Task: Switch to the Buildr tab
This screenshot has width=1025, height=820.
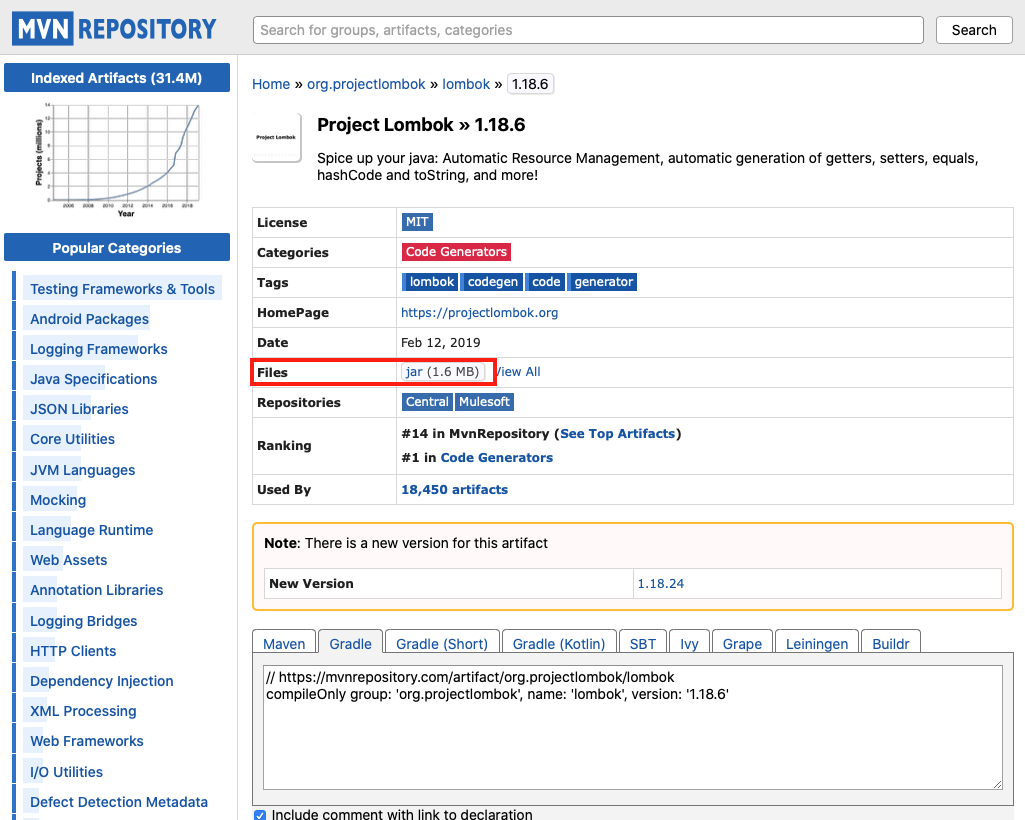Action: click(x=890, y=643)
